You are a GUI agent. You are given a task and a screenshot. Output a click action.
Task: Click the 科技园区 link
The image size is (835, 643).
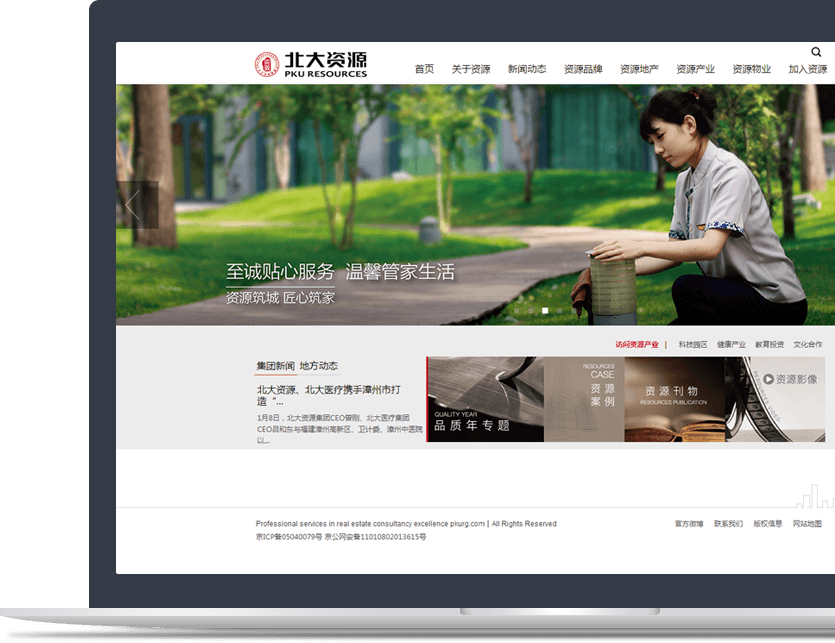(692, 344)
